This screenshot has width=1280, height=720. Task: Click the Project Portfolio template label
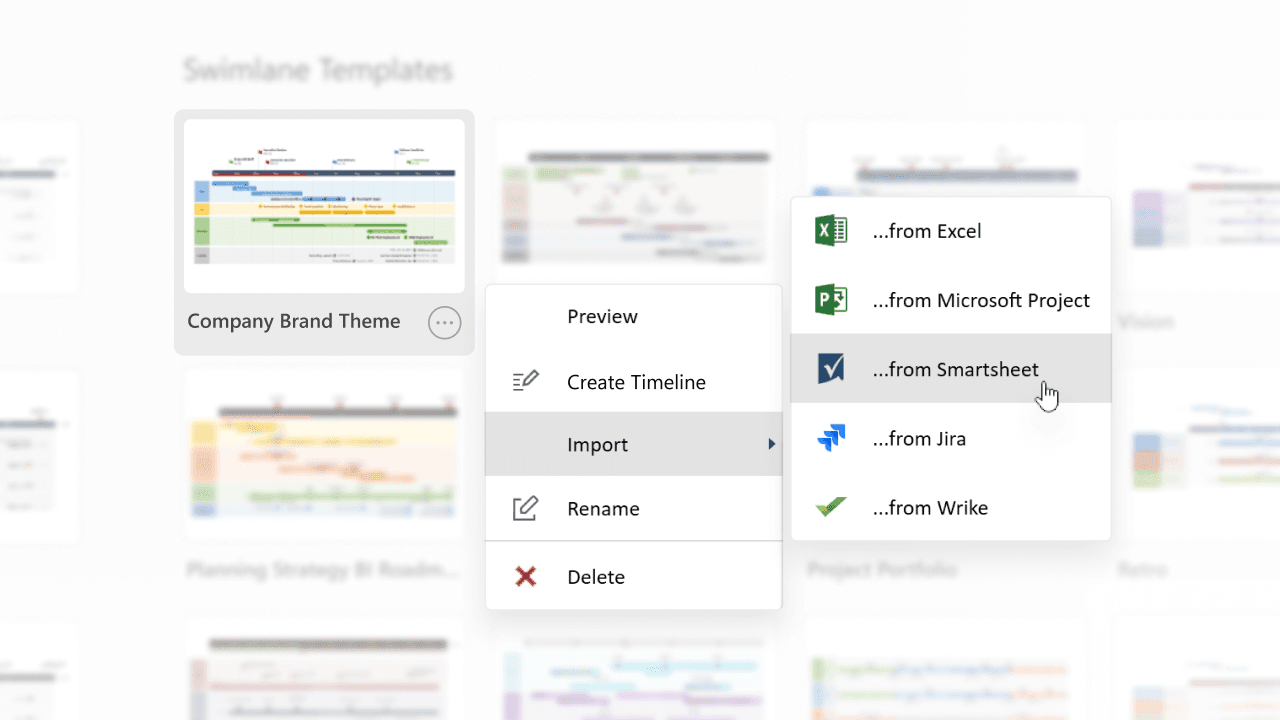click(882, 569)
